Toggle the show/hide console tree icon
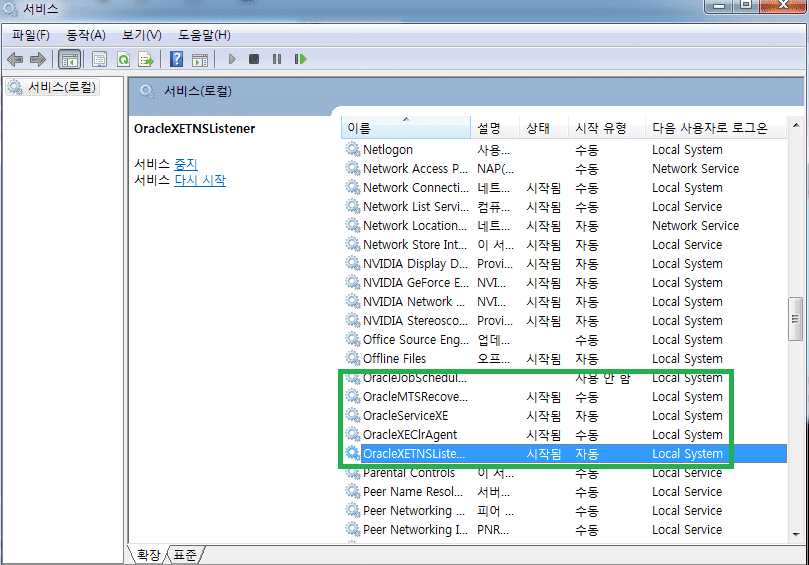 point(69,59)
